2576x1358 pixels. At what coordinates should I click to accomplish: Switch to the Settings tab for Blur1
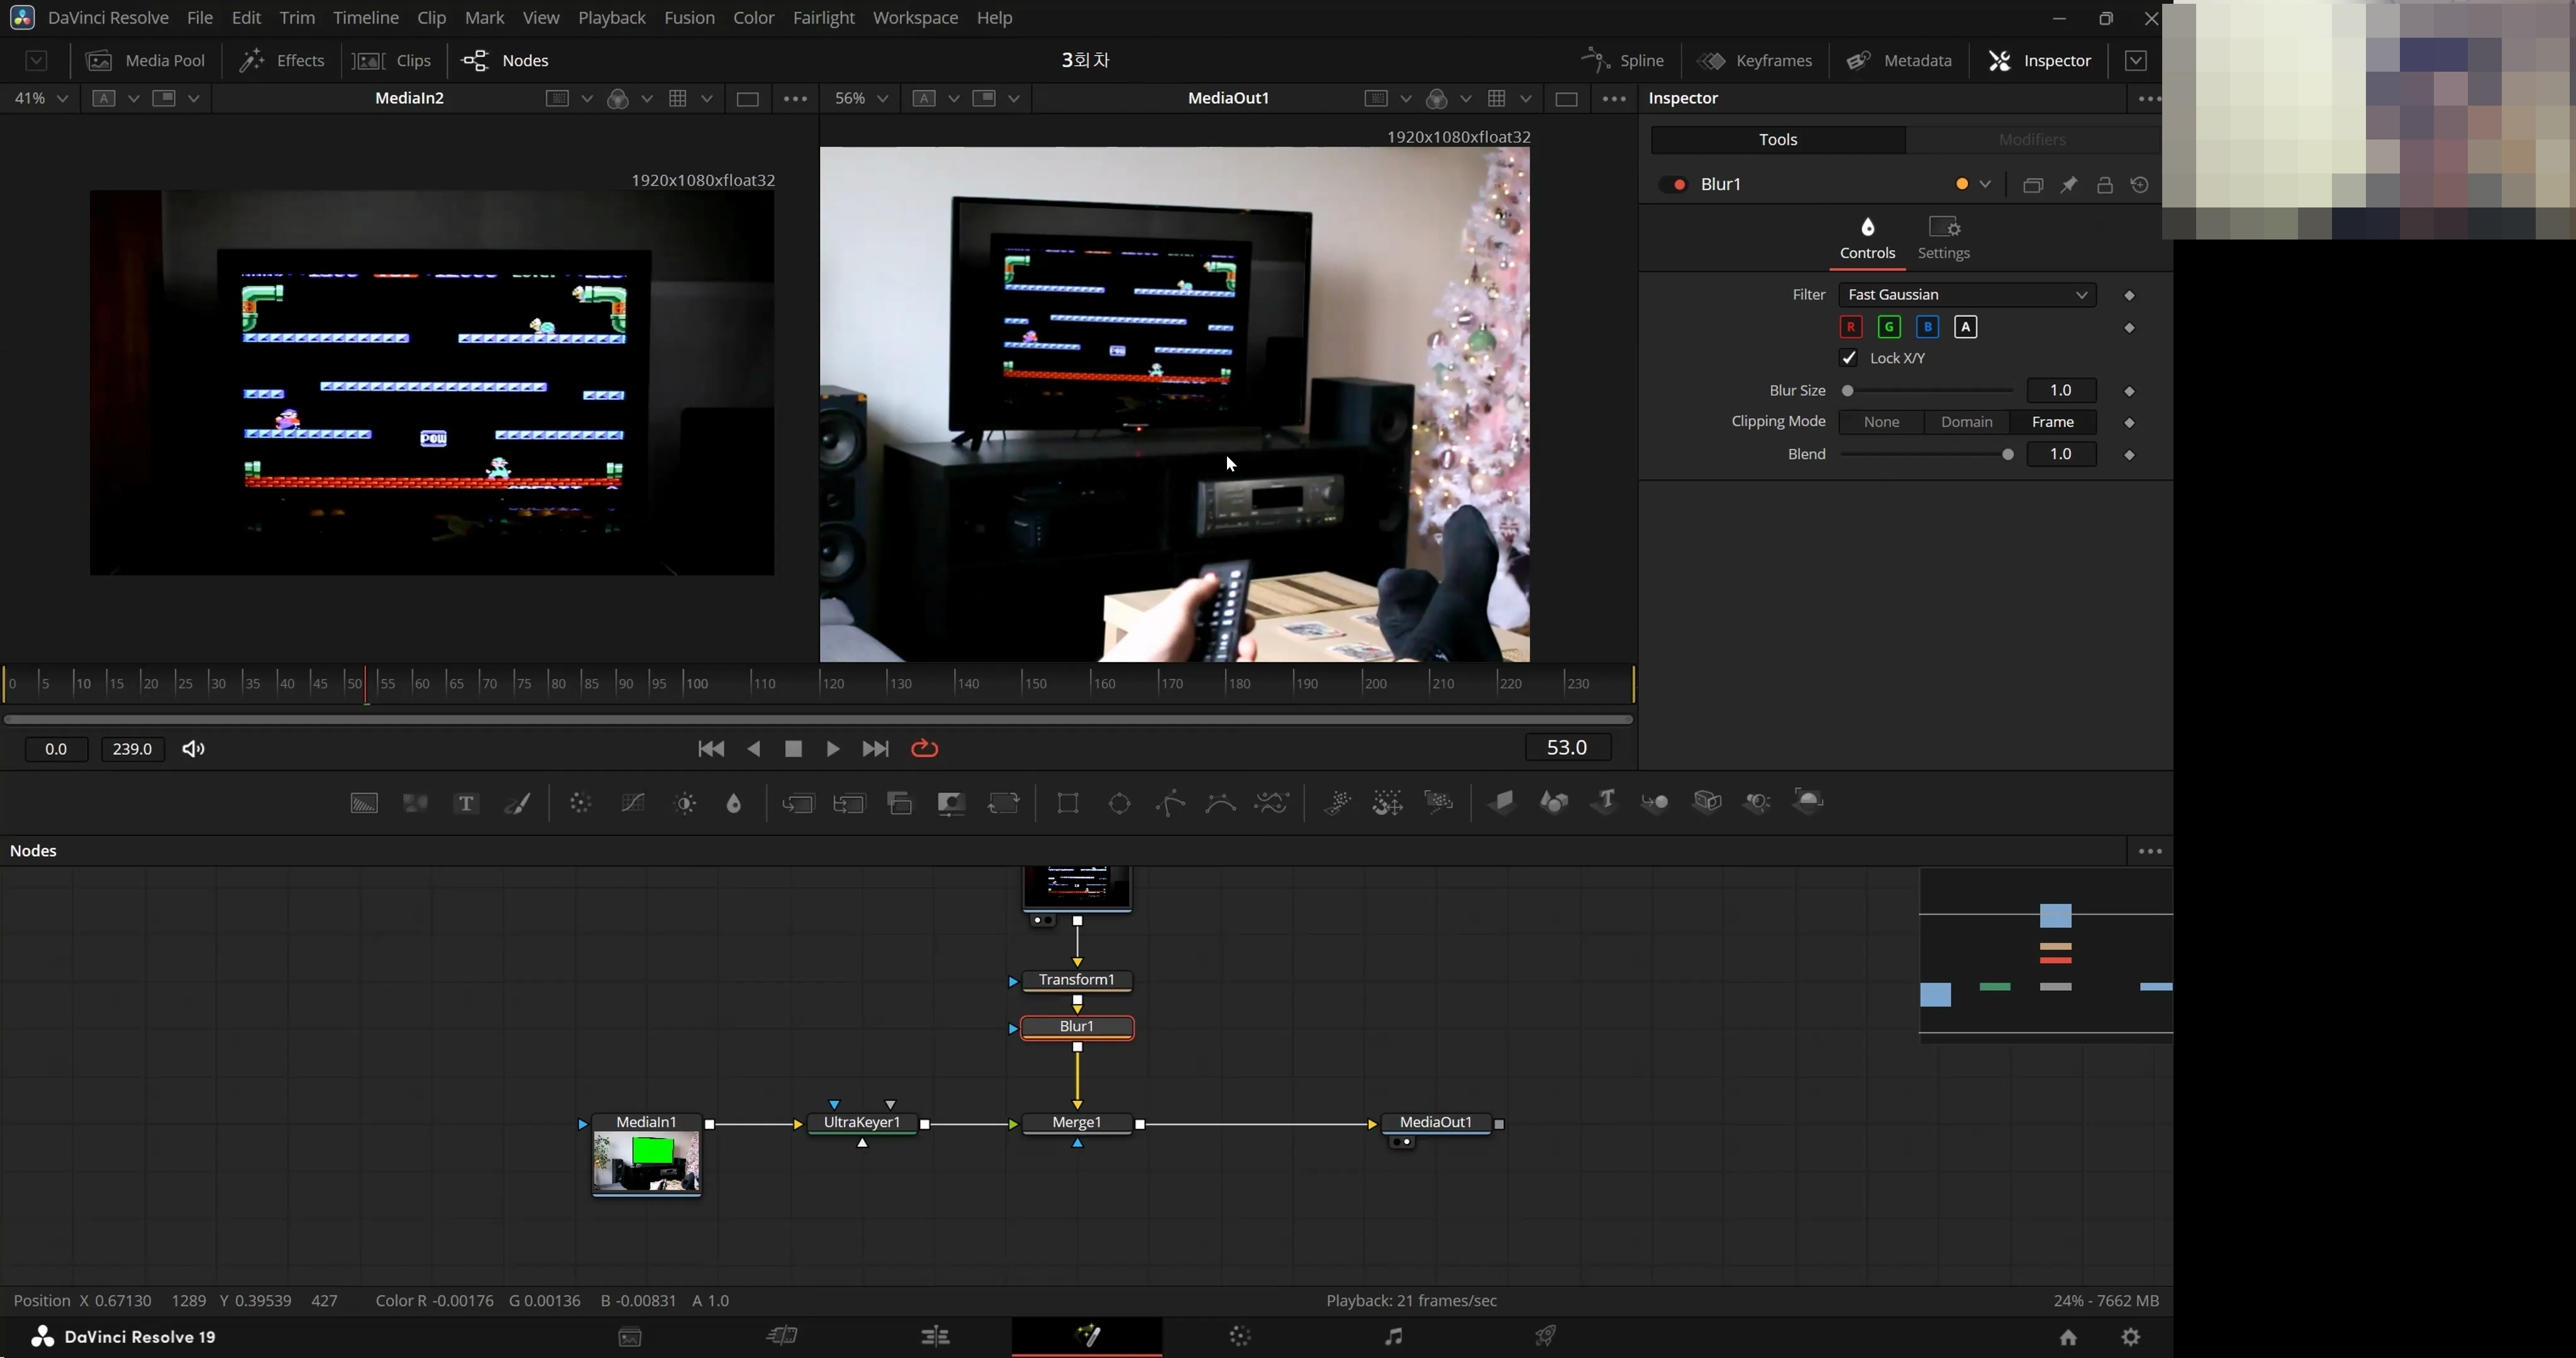[x=1943, y=239]
